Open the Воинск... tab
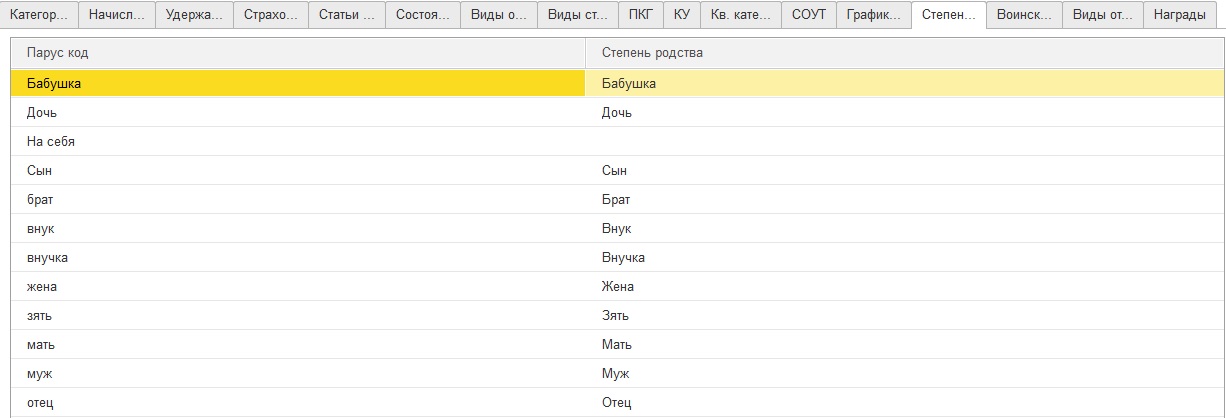The width and height of the screenshot is (1226, 418). [x=1023, y=15]
